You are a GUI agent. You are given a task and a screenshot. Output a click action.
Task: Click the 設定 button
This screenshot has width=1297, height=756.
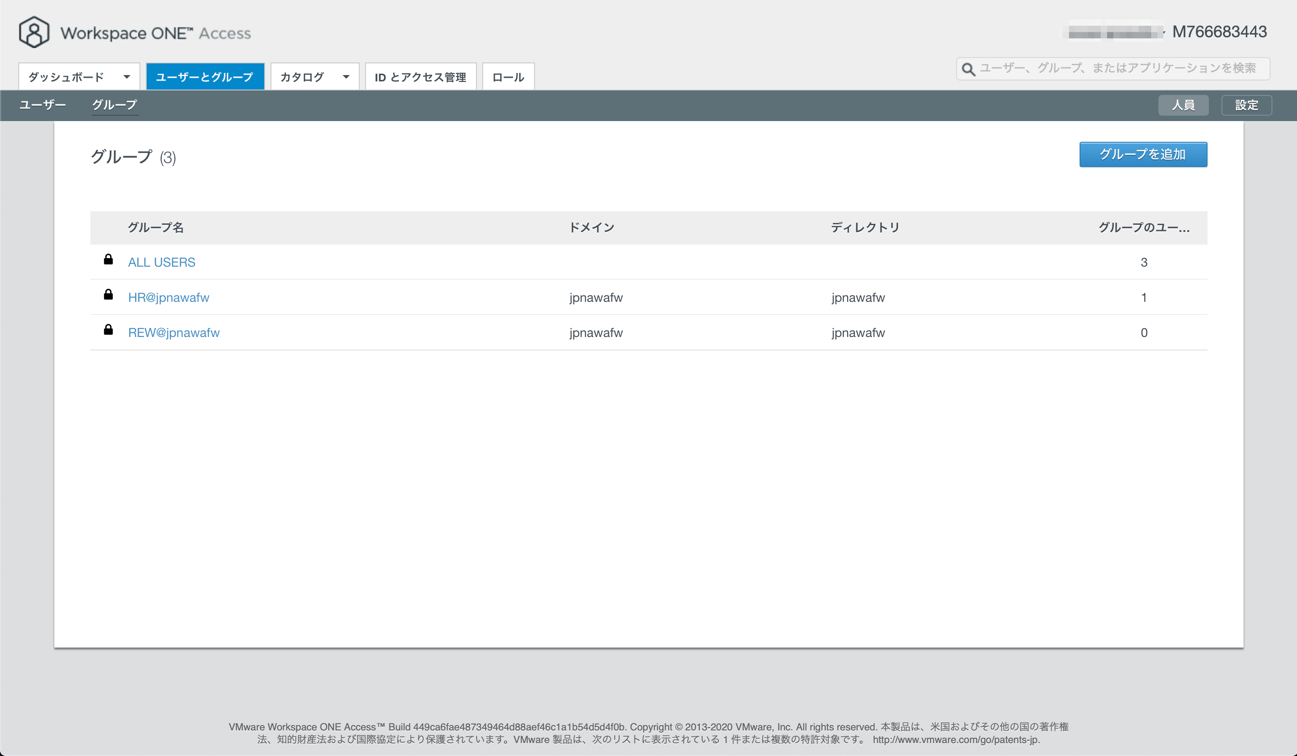click(1246, 105)
